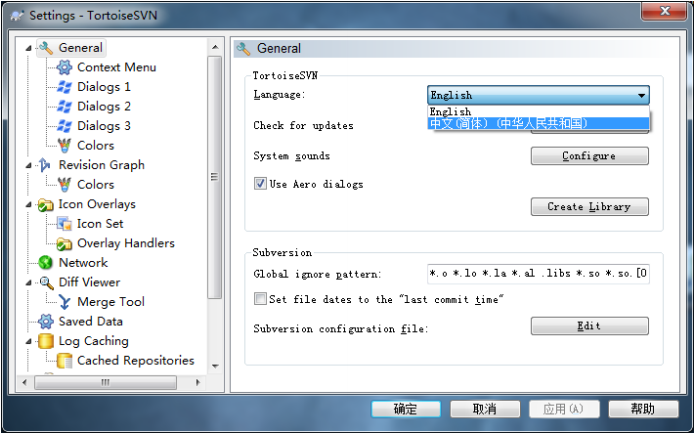Collapse the Icon Overlays tree node
The height and width of the screenshot is (434, 695).
pos(29,204)
